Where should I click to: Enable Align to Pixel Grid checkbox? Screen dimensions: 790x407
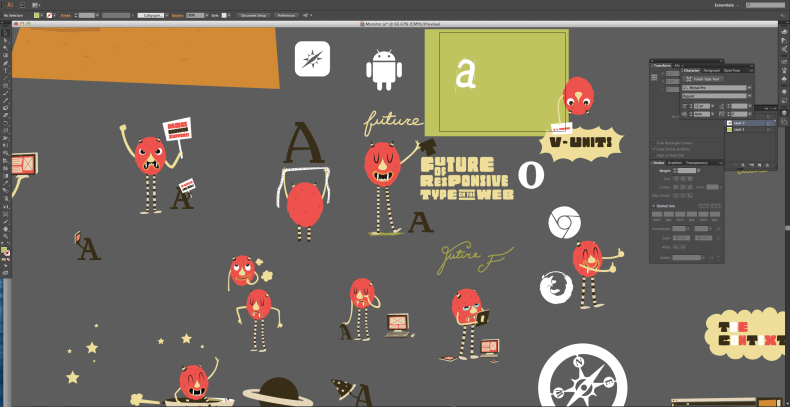pyautogui.click(x=653, y=155)
